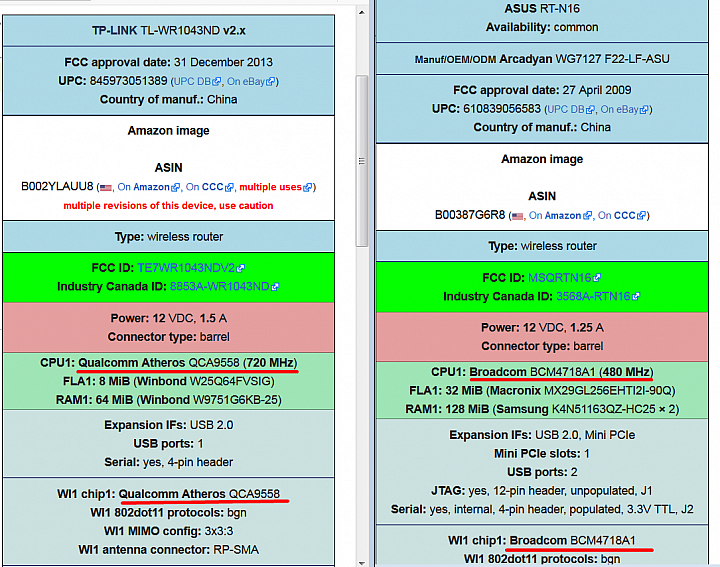
Task: Open FCC ID TE7WR1043NDV2 link
Action: (x=191, y=268)
